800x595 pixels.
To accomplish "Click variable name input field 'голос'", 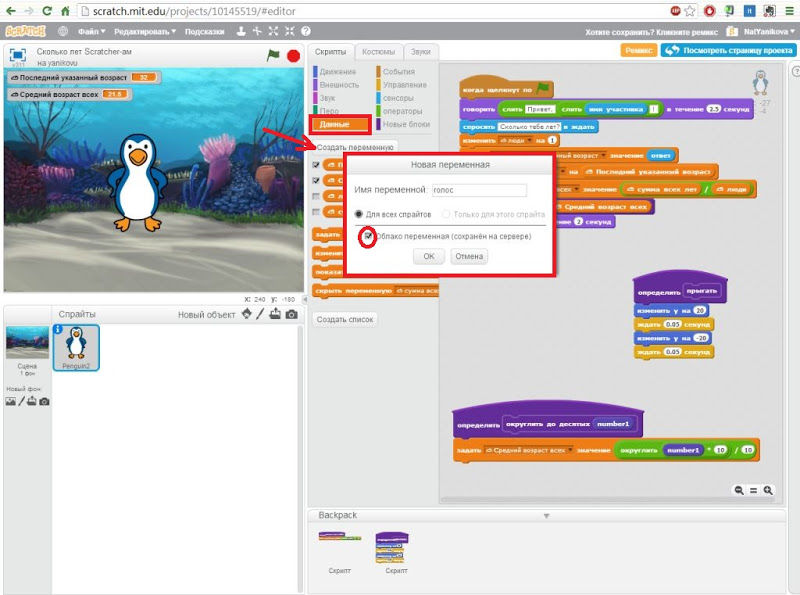I will 479,190.
